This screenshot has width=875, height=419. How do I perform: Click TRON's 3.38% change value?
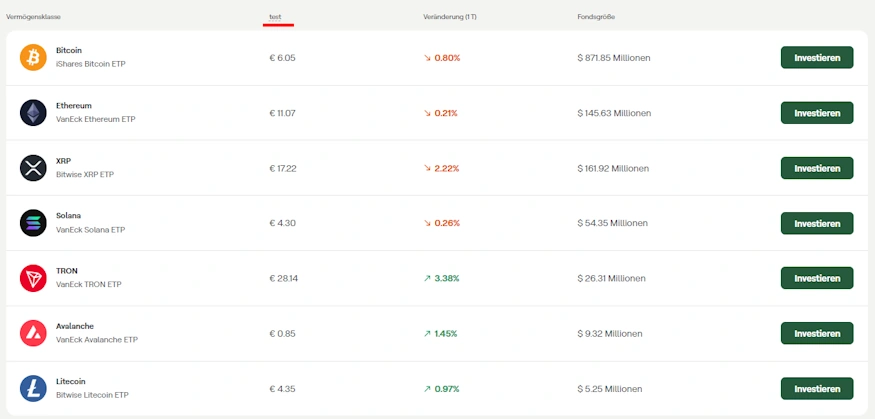(x=446, y=278)
